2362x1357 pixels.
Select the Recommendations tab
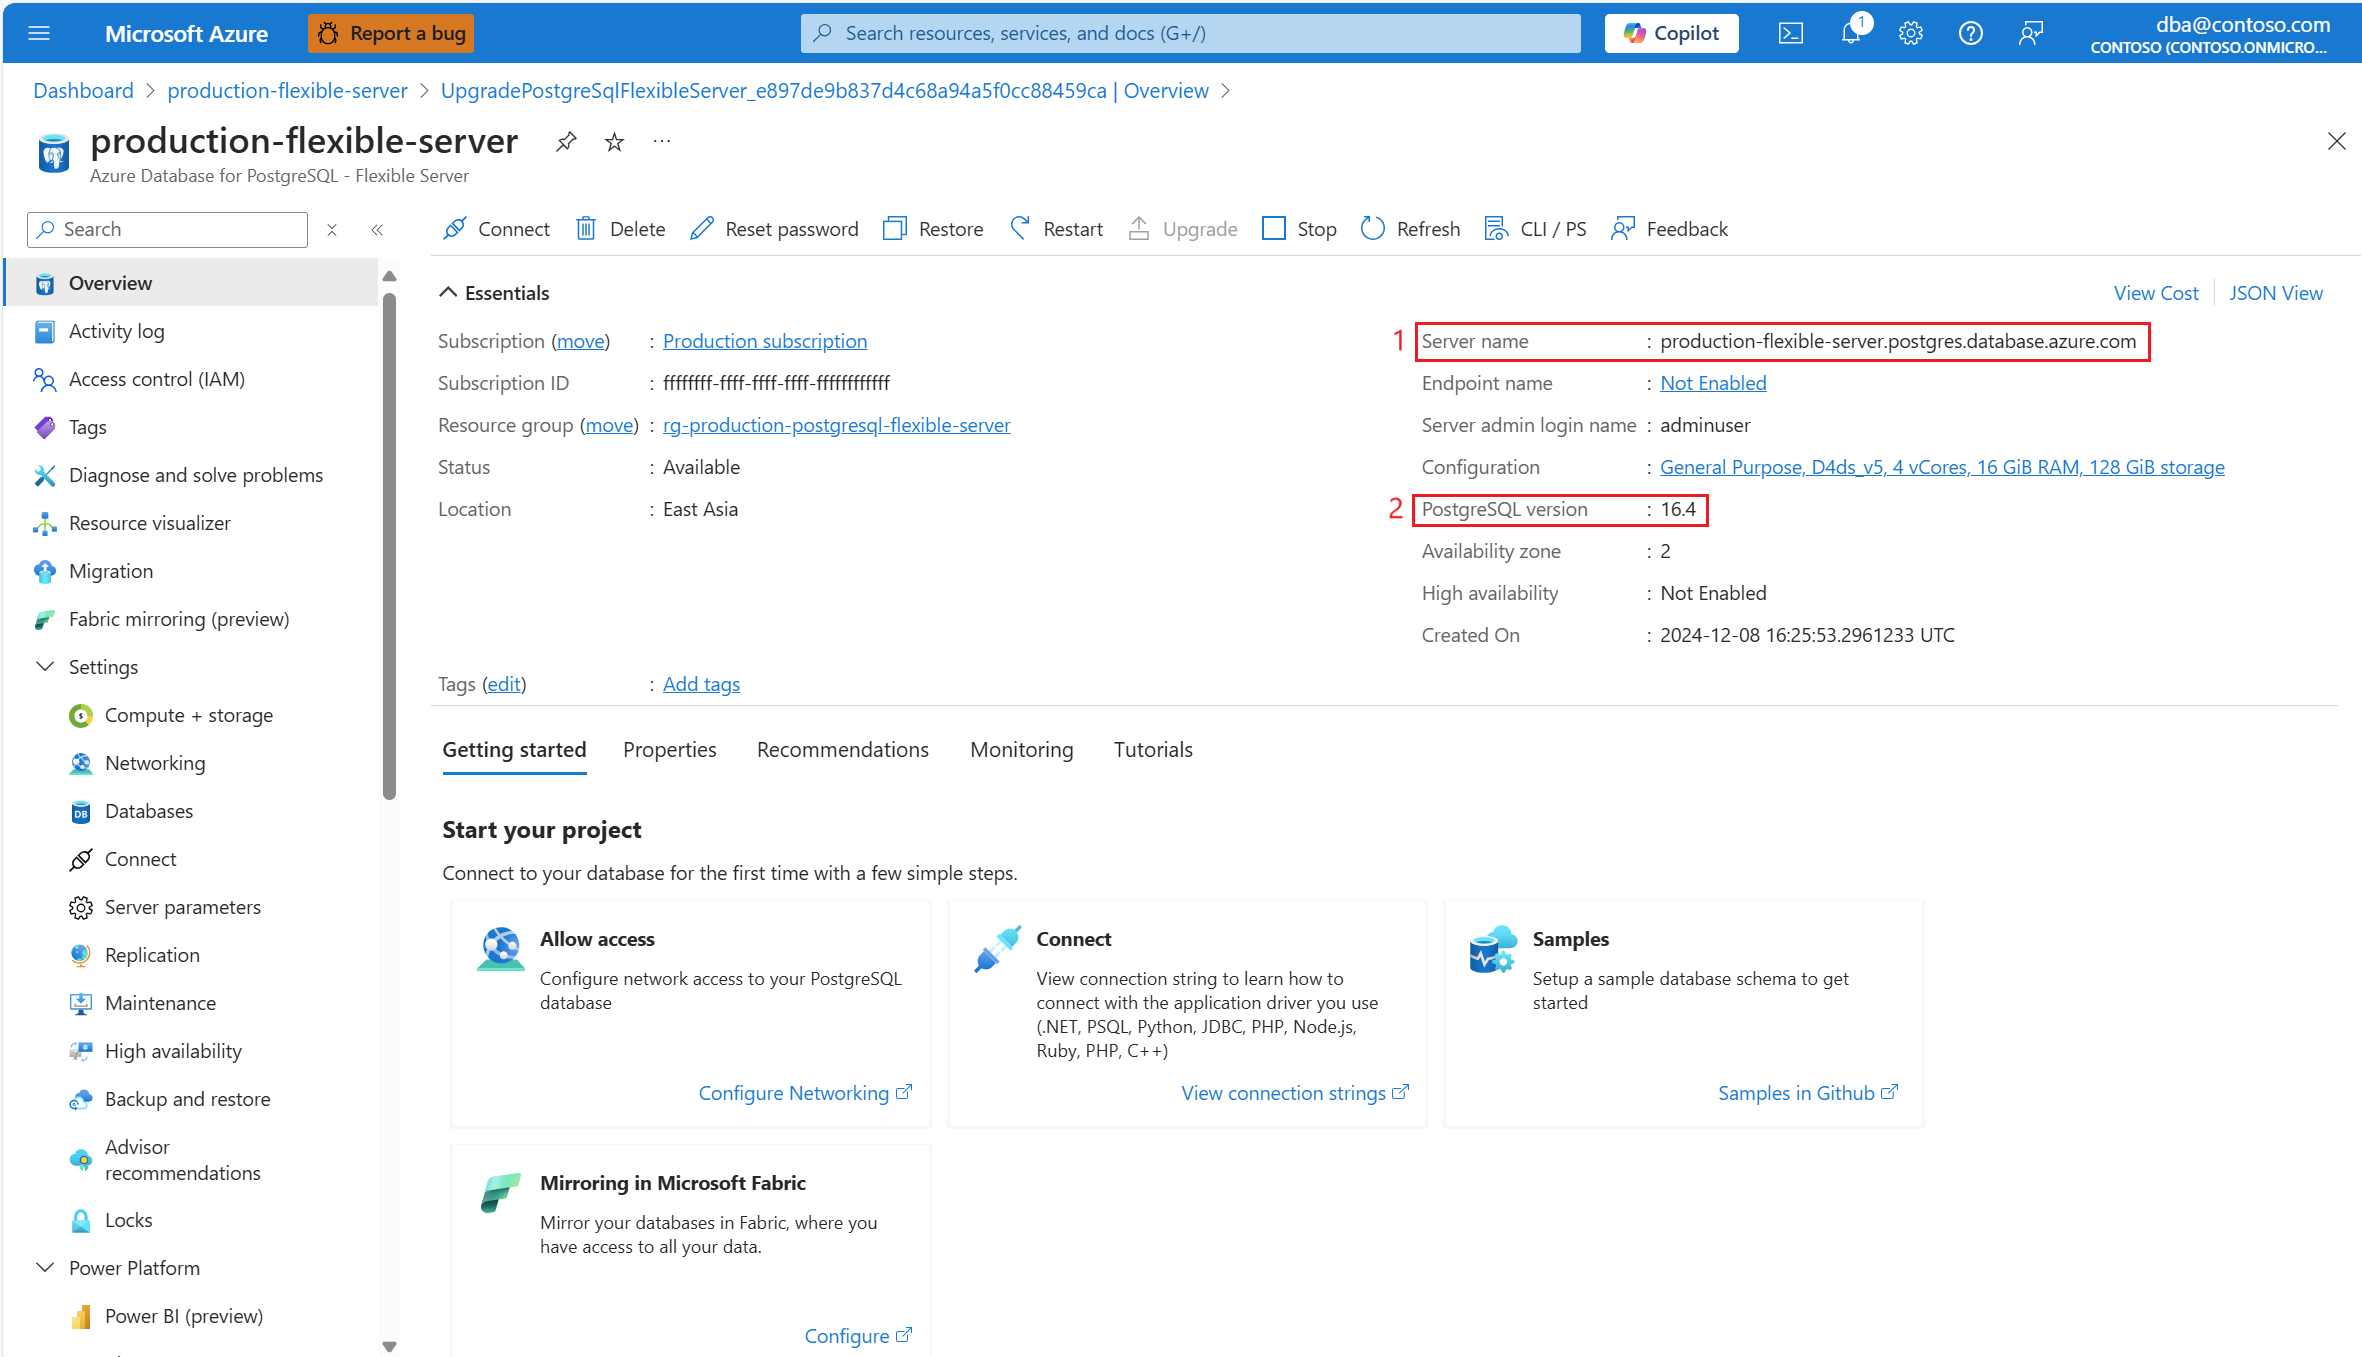[842, 748]
